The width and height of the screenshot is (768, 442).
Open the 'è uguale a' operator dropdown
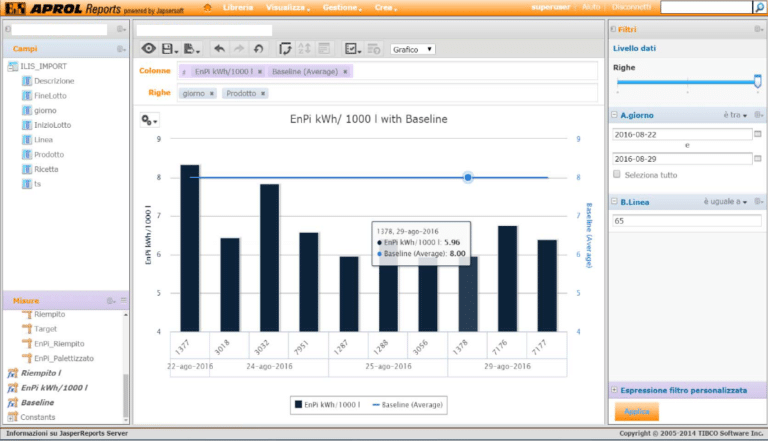[x=727, y=202]
